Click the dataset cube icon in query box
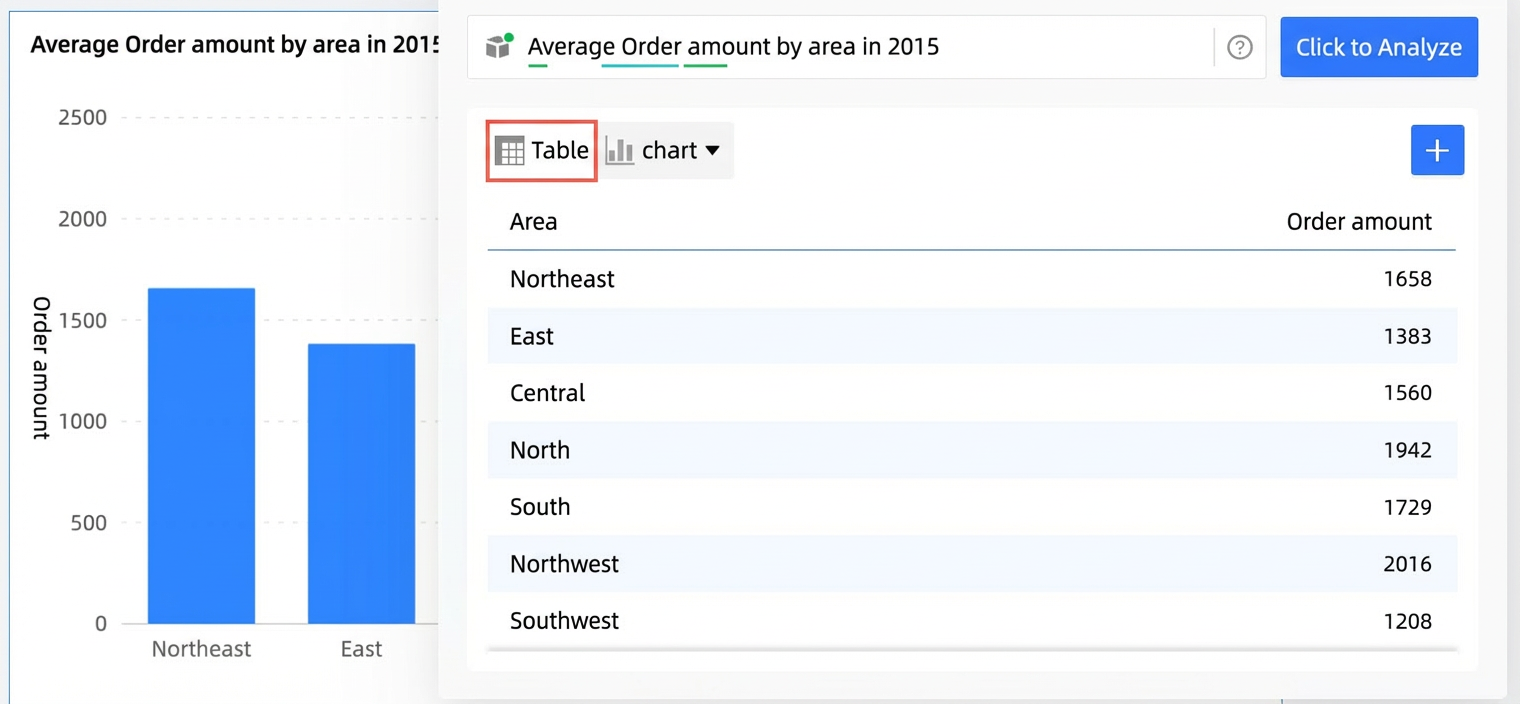1520x704 pixels. coord(498,46)
